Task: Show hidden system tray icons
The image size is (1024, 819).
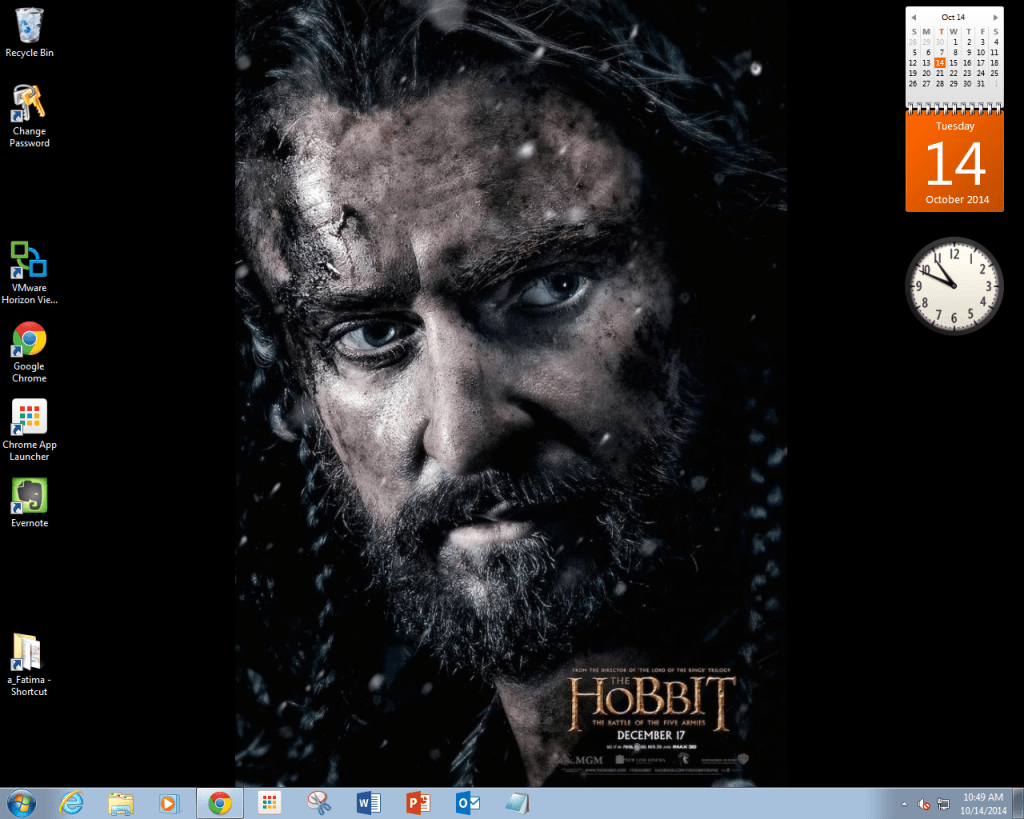Action: [x=904, y=803]
